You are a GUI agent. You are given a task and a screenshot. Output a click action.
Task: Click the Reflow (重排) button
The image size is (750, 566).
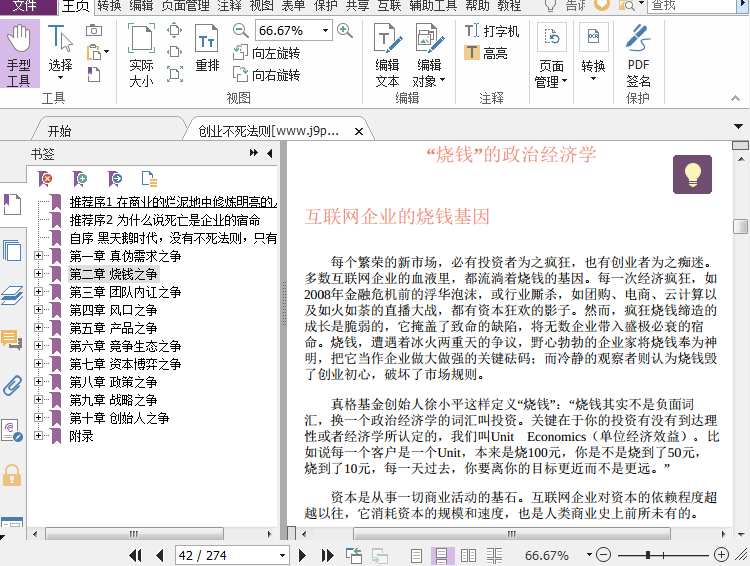point(207,49)
